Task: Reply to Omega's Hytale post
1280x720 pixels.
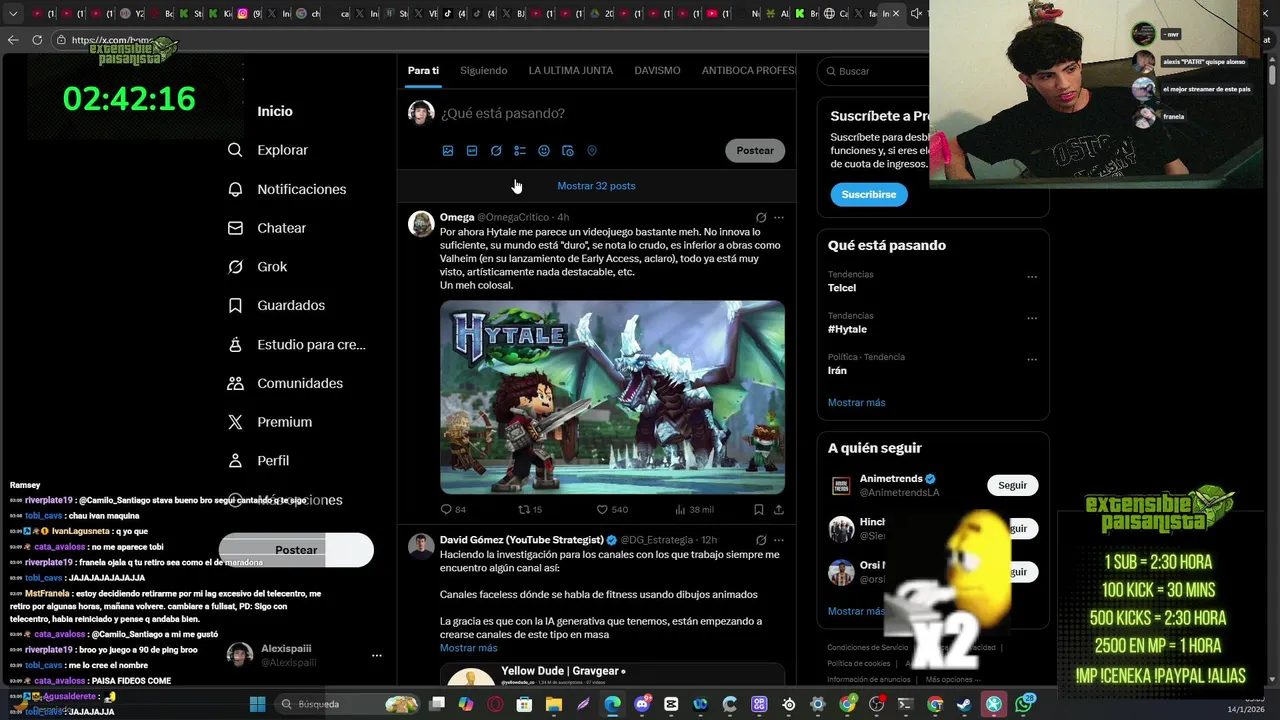Action: (x=453, y=510)
